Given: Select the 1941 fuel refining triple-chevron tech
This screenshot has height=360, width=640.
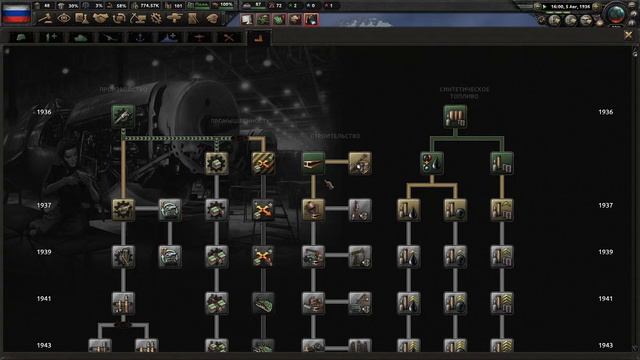Looking at the screenshot, I should [502, 303].
